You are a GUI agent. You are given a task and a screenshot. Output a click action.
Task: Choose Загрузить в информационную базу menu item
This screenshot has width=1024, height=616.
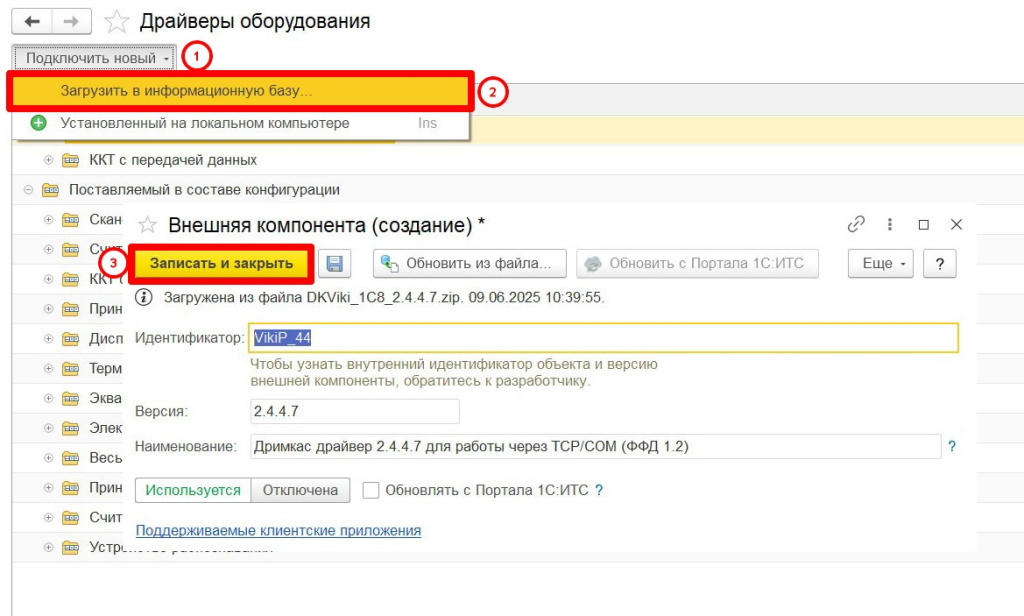186,91
